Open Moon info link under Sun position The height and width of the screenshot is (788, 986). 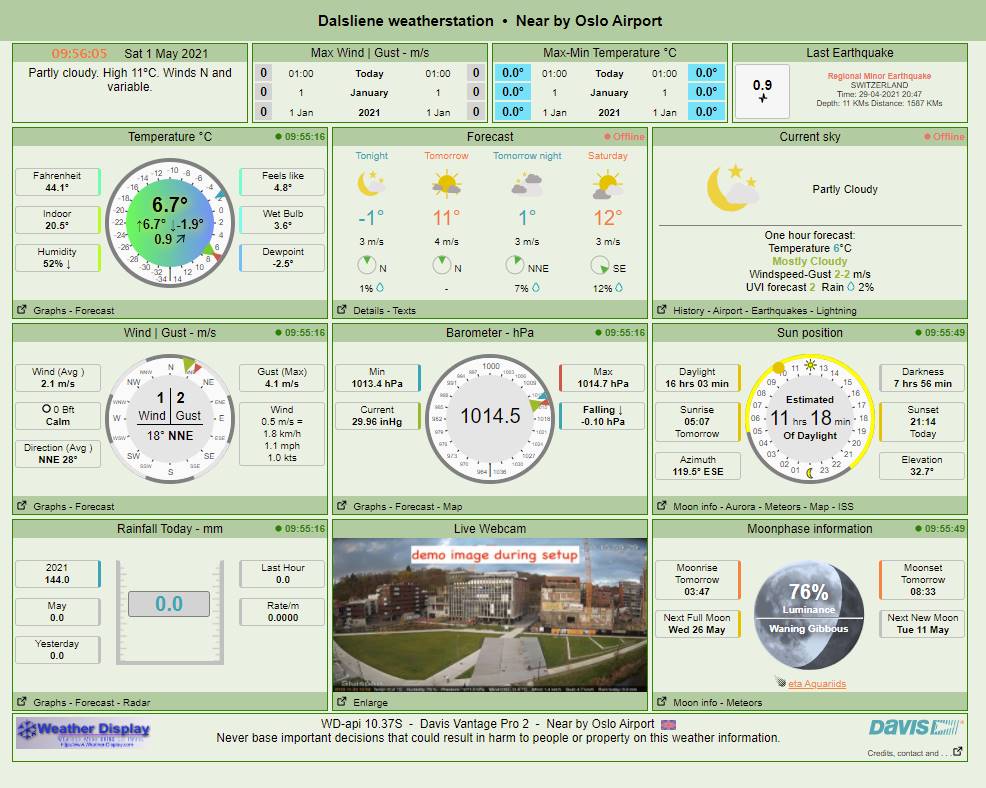click(x=695, y=507)
